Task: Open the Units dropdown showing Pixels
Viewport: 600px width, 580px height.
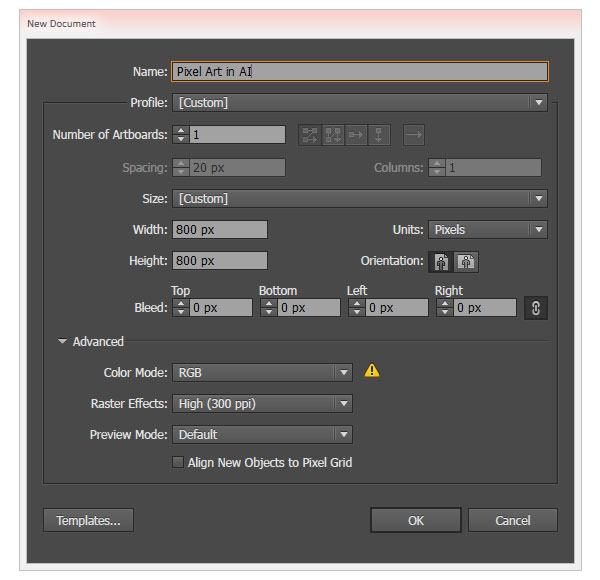Action: point(488,230)
